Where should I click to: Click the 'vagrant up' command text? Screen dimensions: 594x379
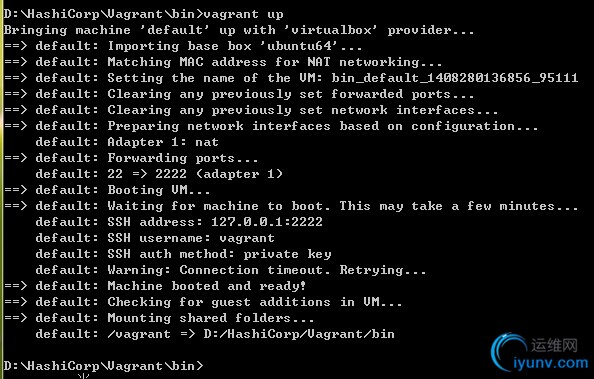(x=243, y=14)
